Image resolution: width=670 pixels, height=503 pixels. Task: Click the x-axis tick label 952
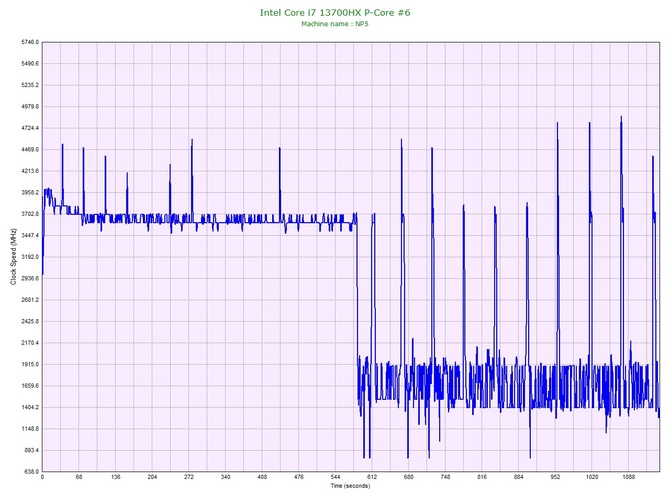click(555, 477)
